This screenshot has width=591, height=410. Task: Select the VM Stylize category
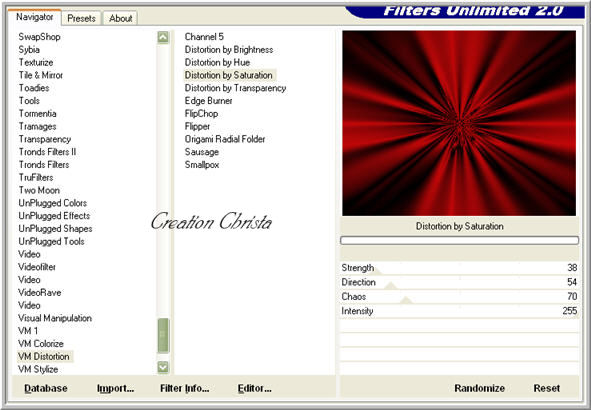(38, 369)
